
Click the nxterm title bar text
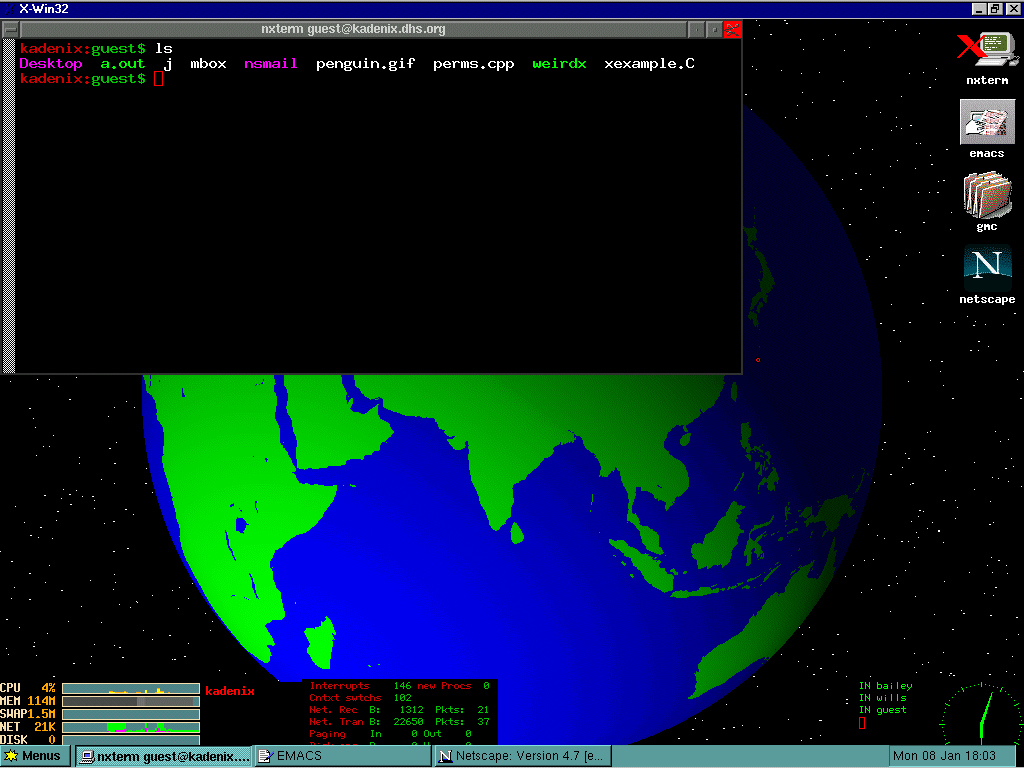[353, 29]
